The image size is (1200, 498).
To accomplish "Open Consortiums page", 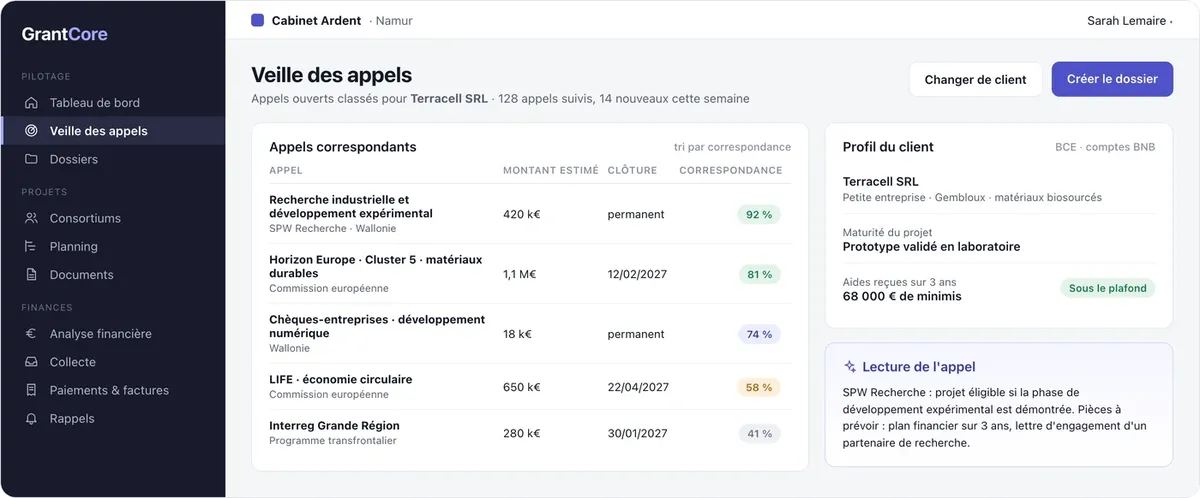I will tap(112, 218).
